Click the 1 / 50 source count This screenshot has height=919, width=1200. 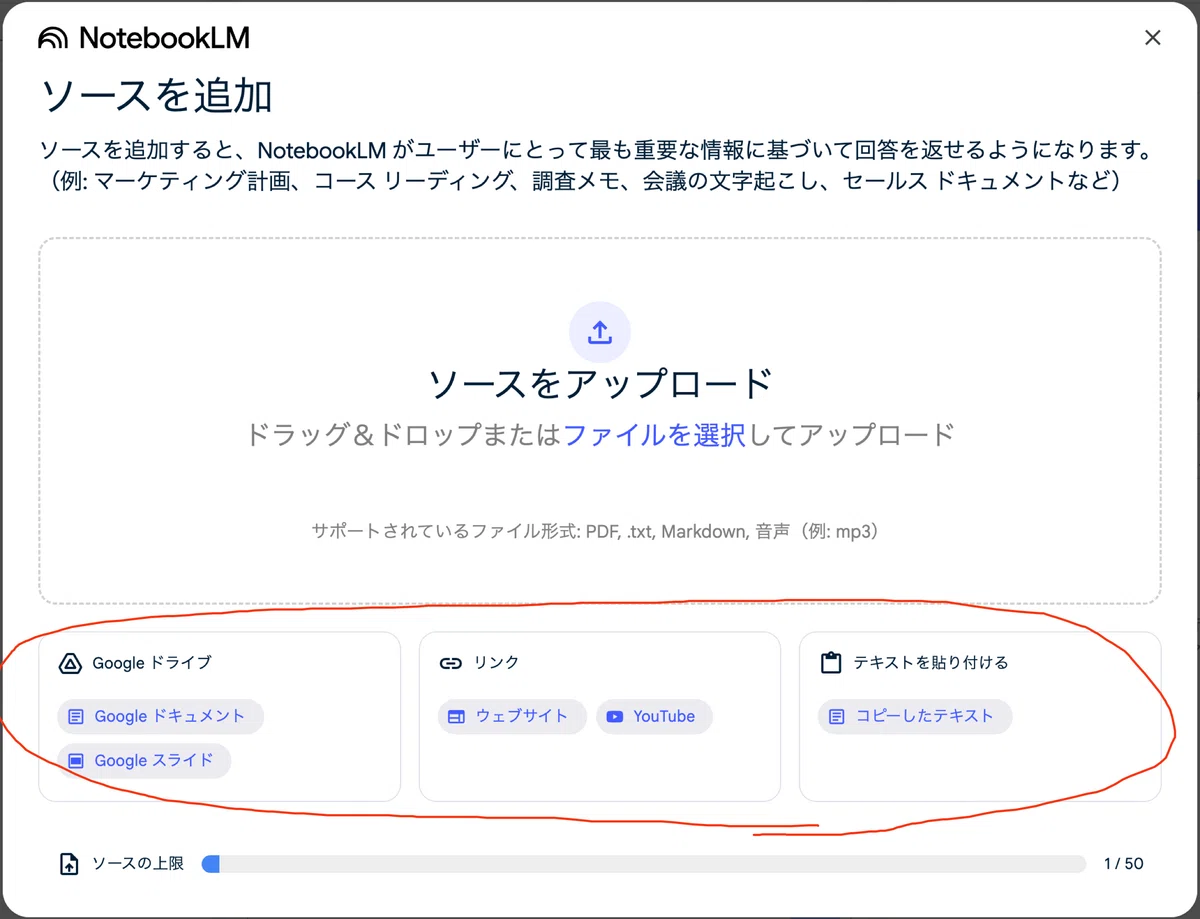pos(1123,864)
